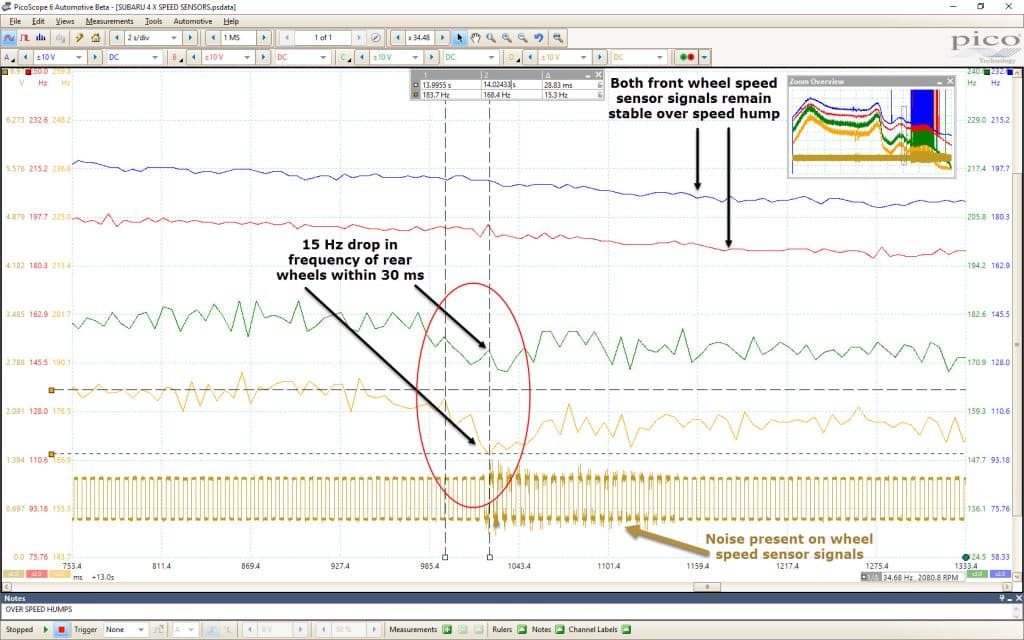
Task: Open the File menu
Action: pos(15,22)
